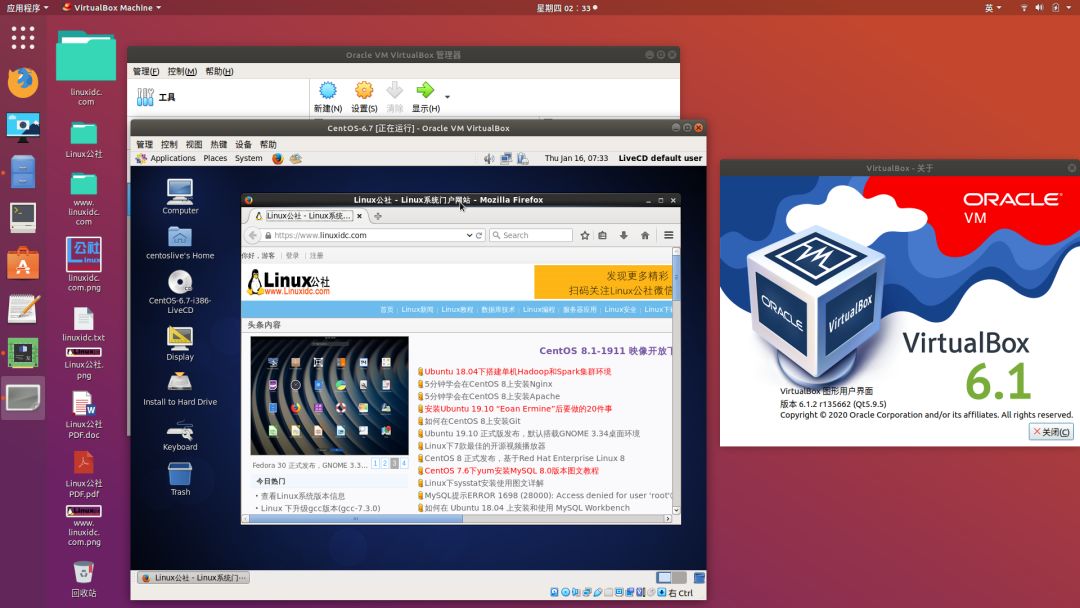Click the 新建 (New) VM toolbar icon
The width and height of the screenshot is (1080, 608).
tap(327, 92)
